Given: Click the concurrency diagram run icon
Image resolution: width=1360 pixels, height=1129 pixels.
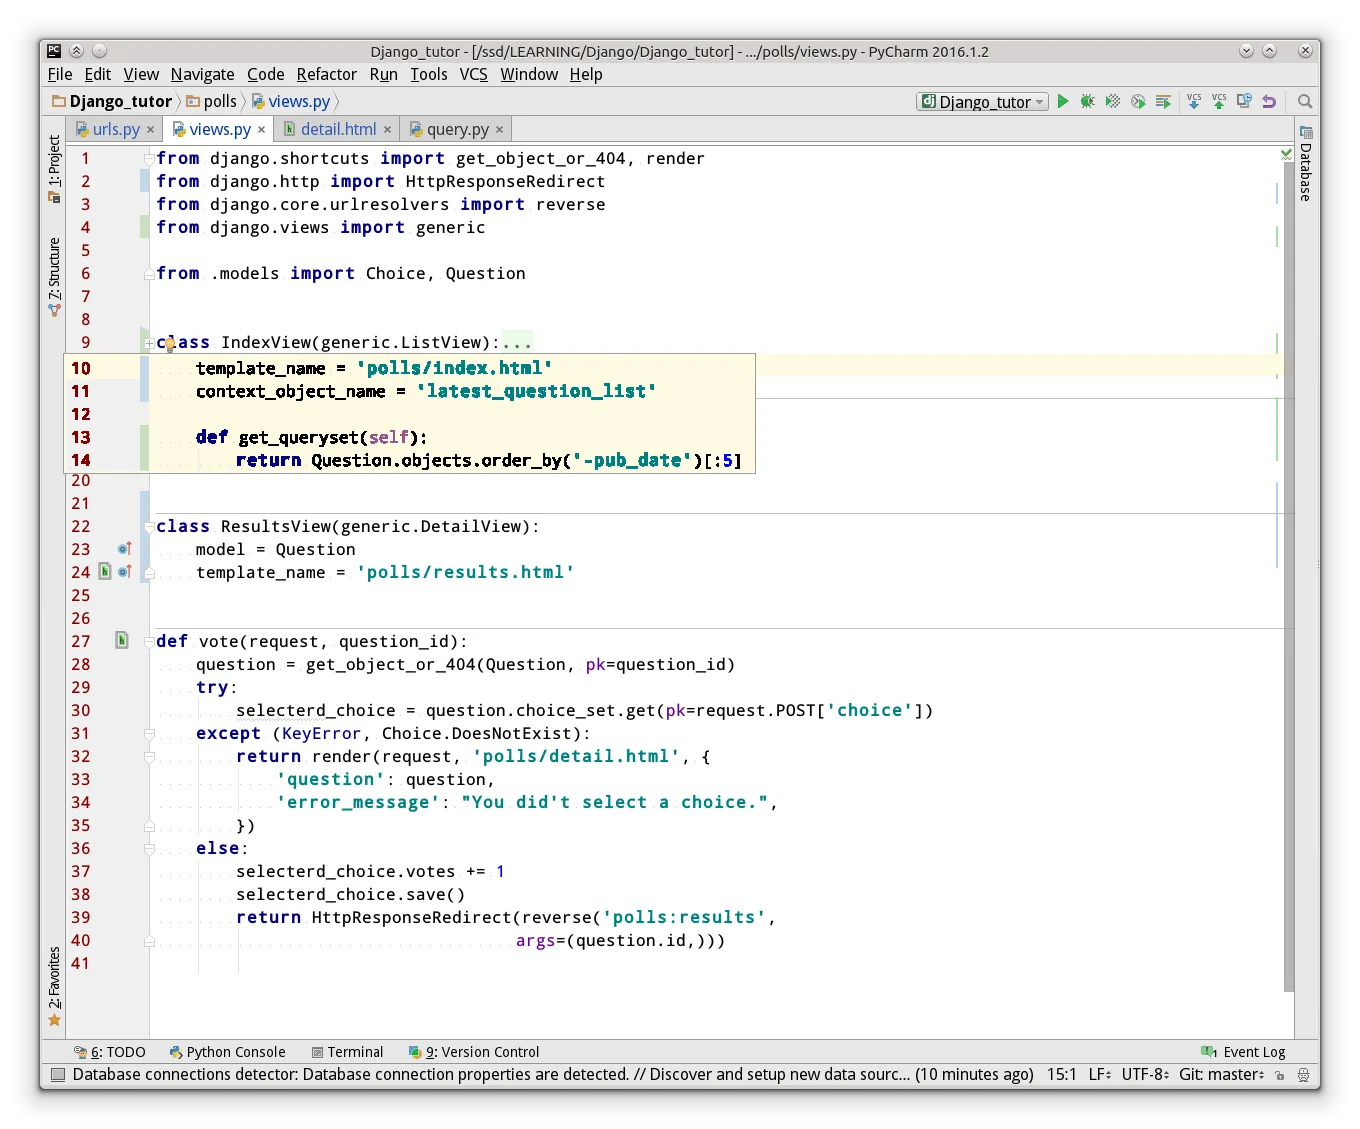Looking at the screenshot, I should click(1163, 101).
